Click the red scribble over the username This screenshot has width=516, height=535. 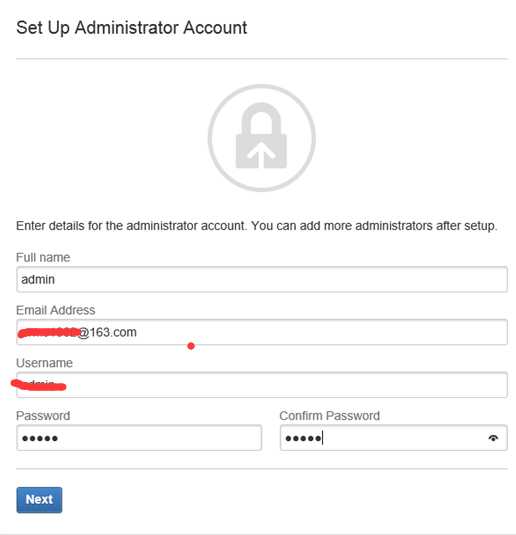(38, 385)
